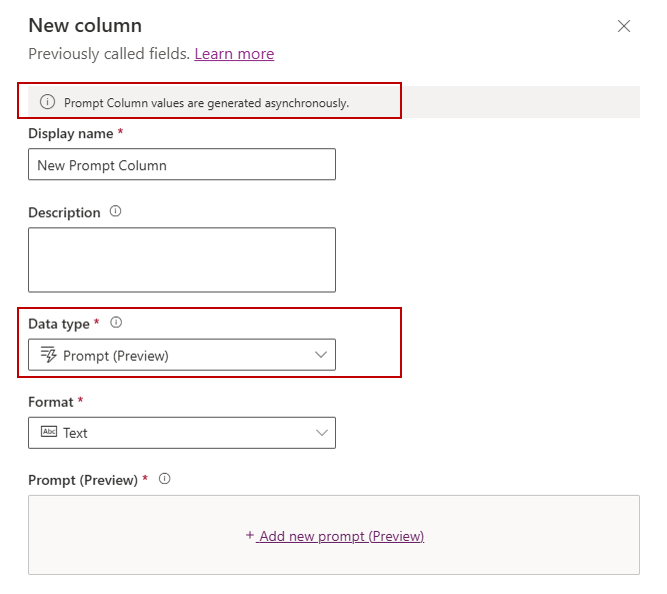Expand Format using its chevron arrow

click(321, 433)
